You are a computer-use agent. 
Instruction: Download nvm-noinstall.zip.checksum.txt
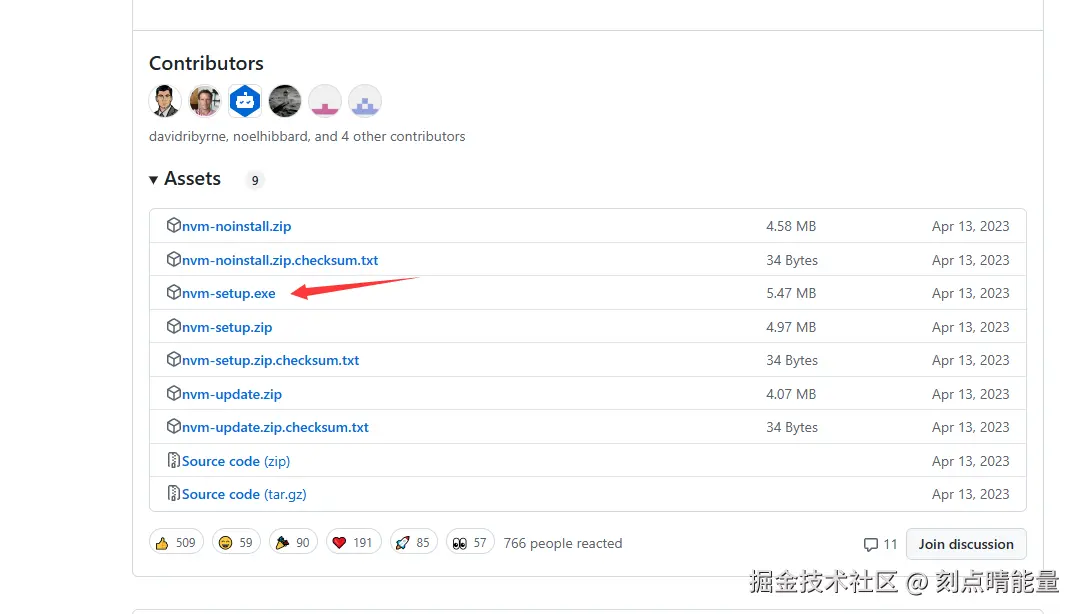tap(280, 260)
